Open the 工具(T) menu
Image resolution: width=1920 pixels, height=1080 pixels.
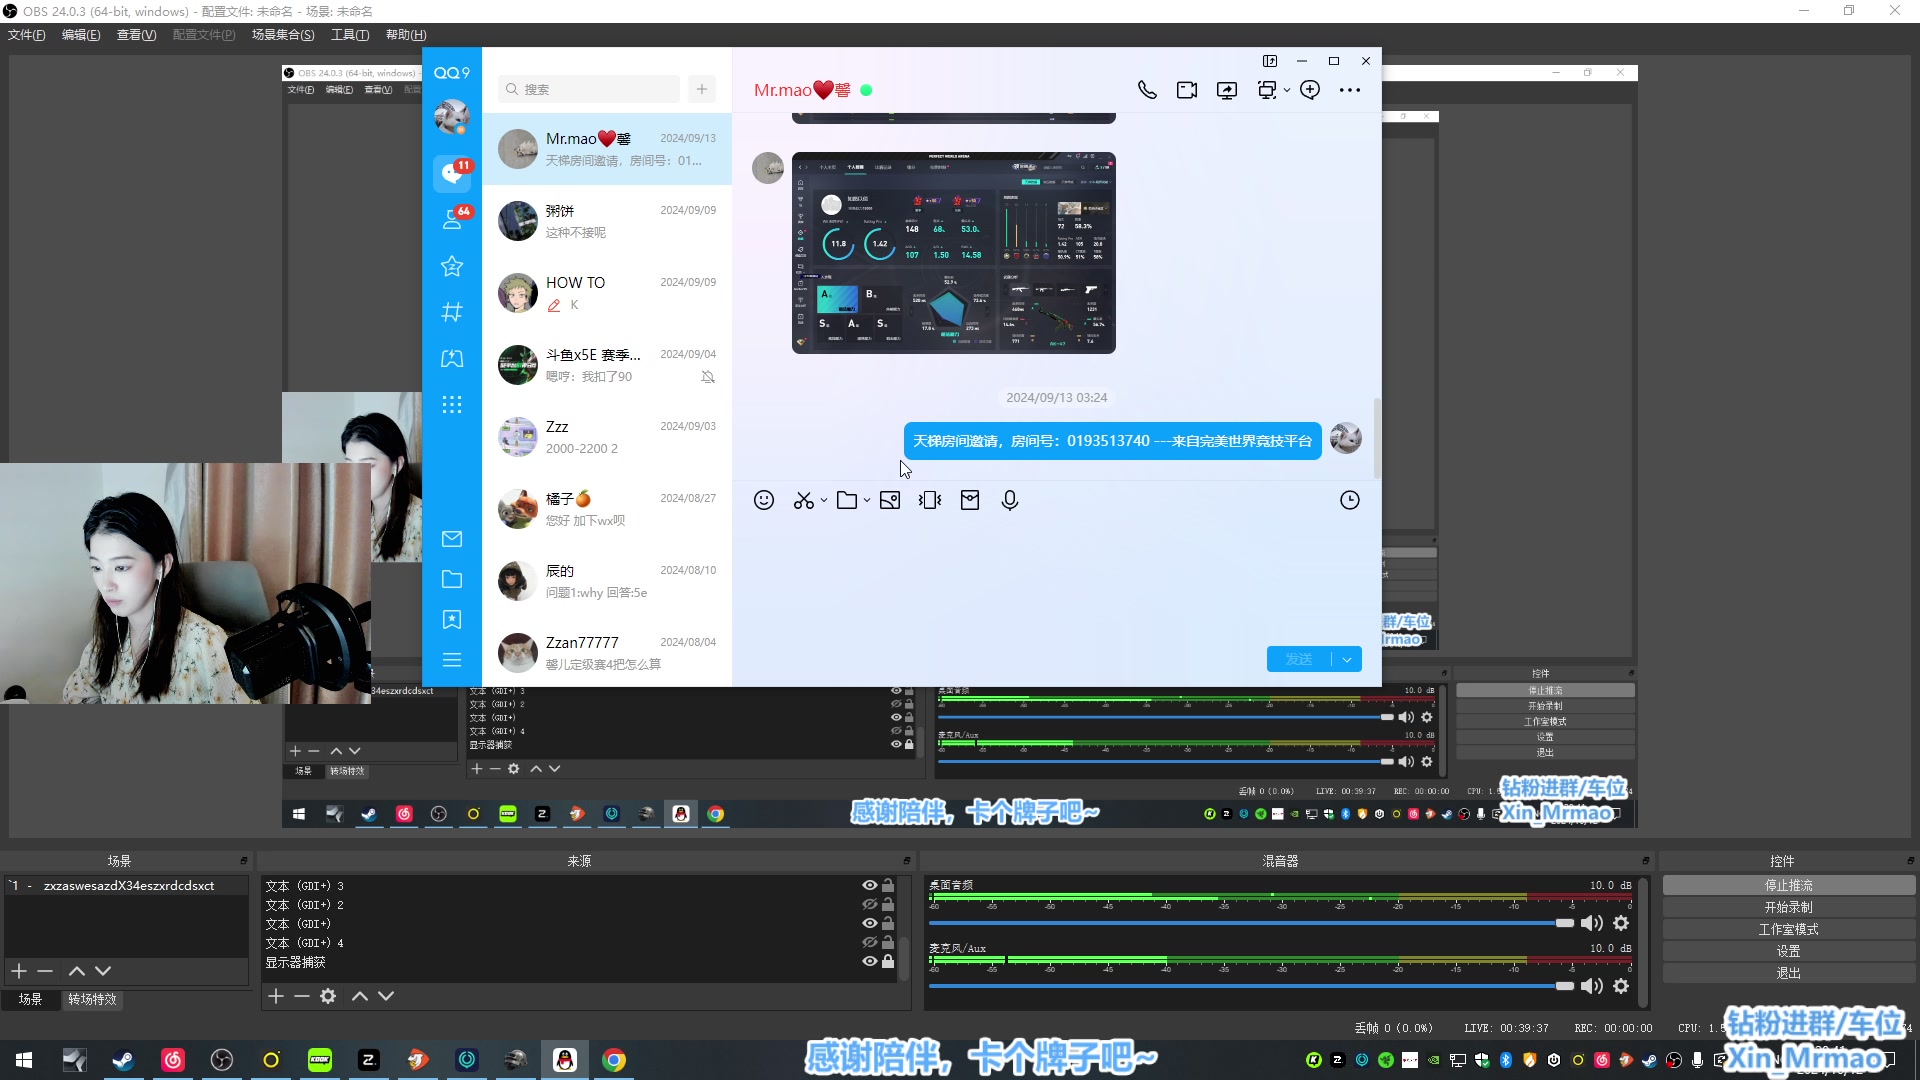(x=350, y=35)
